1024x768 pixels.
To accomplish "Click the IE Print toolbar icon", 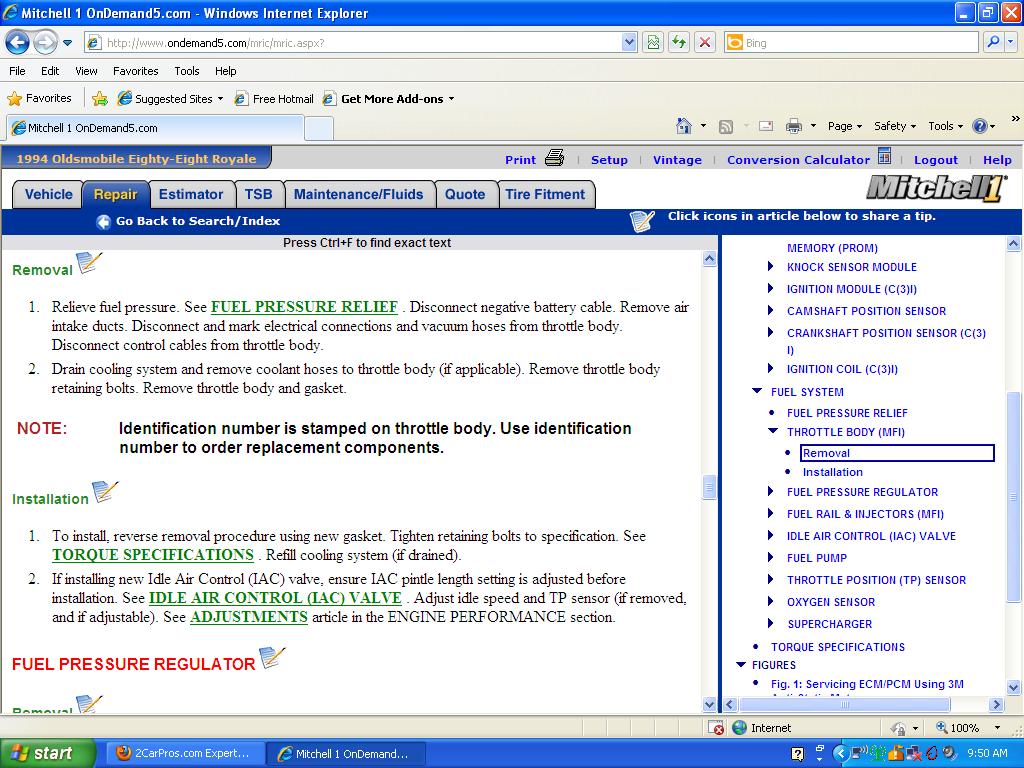I will [x=793, y=125].
